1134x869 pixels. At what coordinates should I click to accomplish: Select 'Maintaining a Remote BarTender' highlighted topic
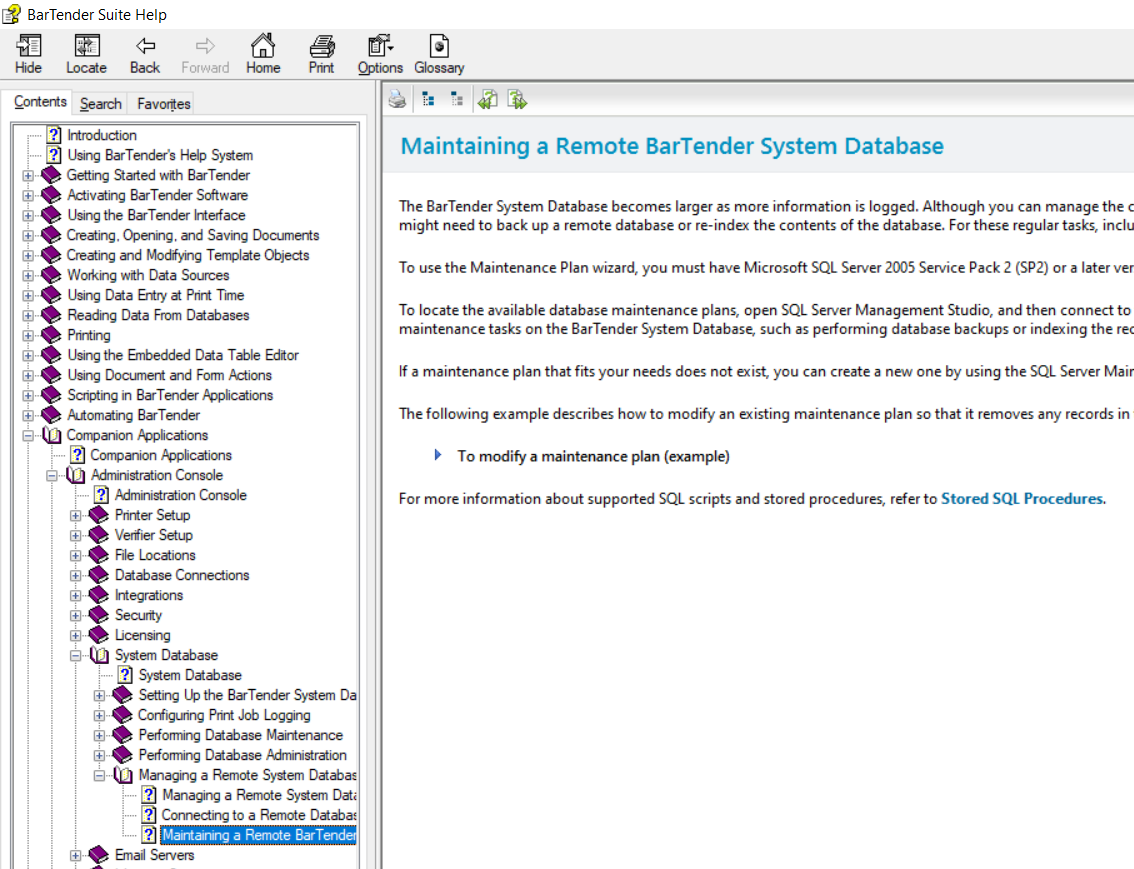tap(259, 835)
